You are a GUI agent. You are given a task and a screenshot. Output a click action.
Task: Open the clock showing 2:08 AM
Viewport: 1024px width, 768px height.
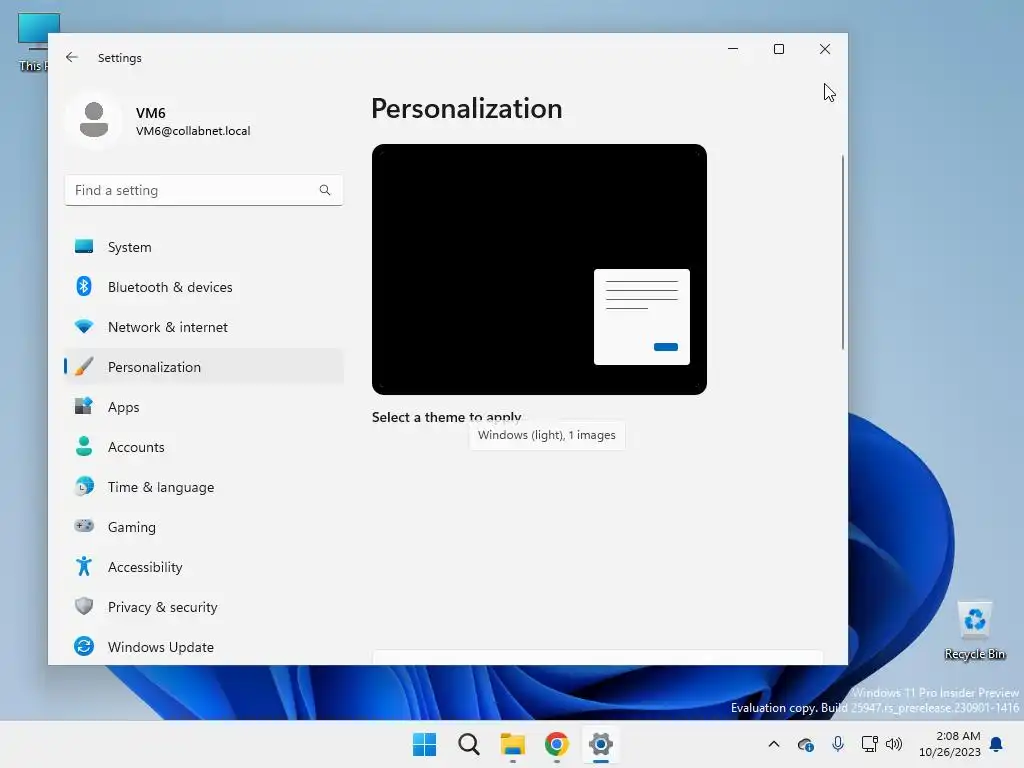[950, 744]
